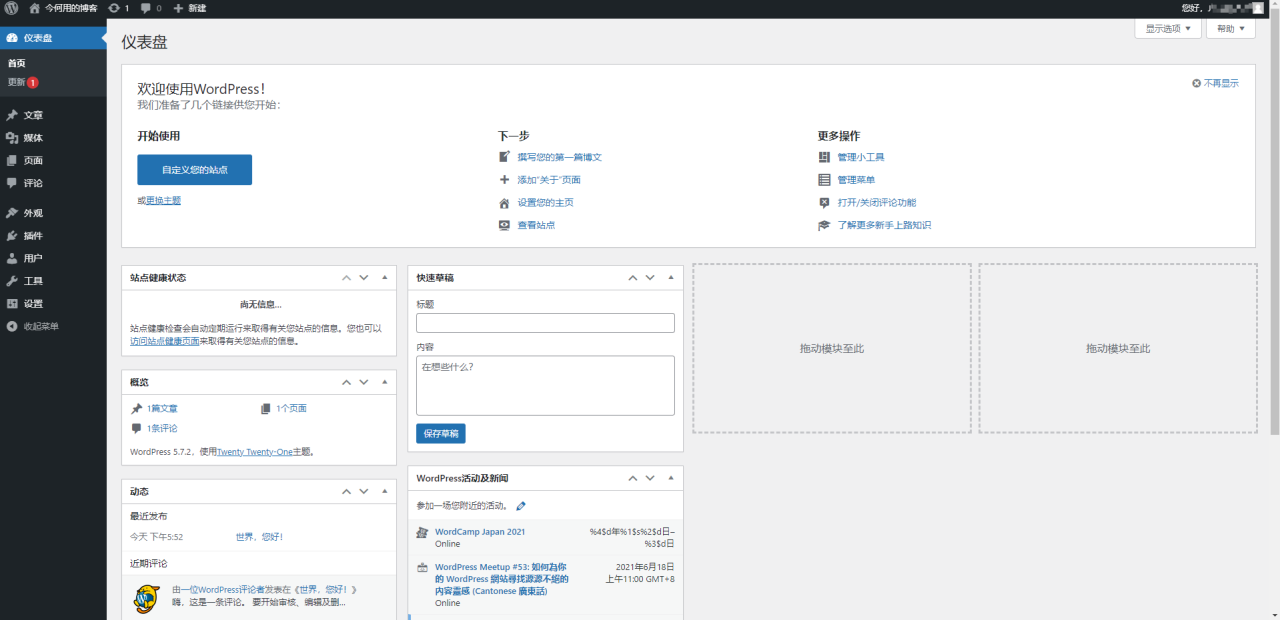
Task: Click the plus 新建 icon in admin bar
Action: point(178,8)
